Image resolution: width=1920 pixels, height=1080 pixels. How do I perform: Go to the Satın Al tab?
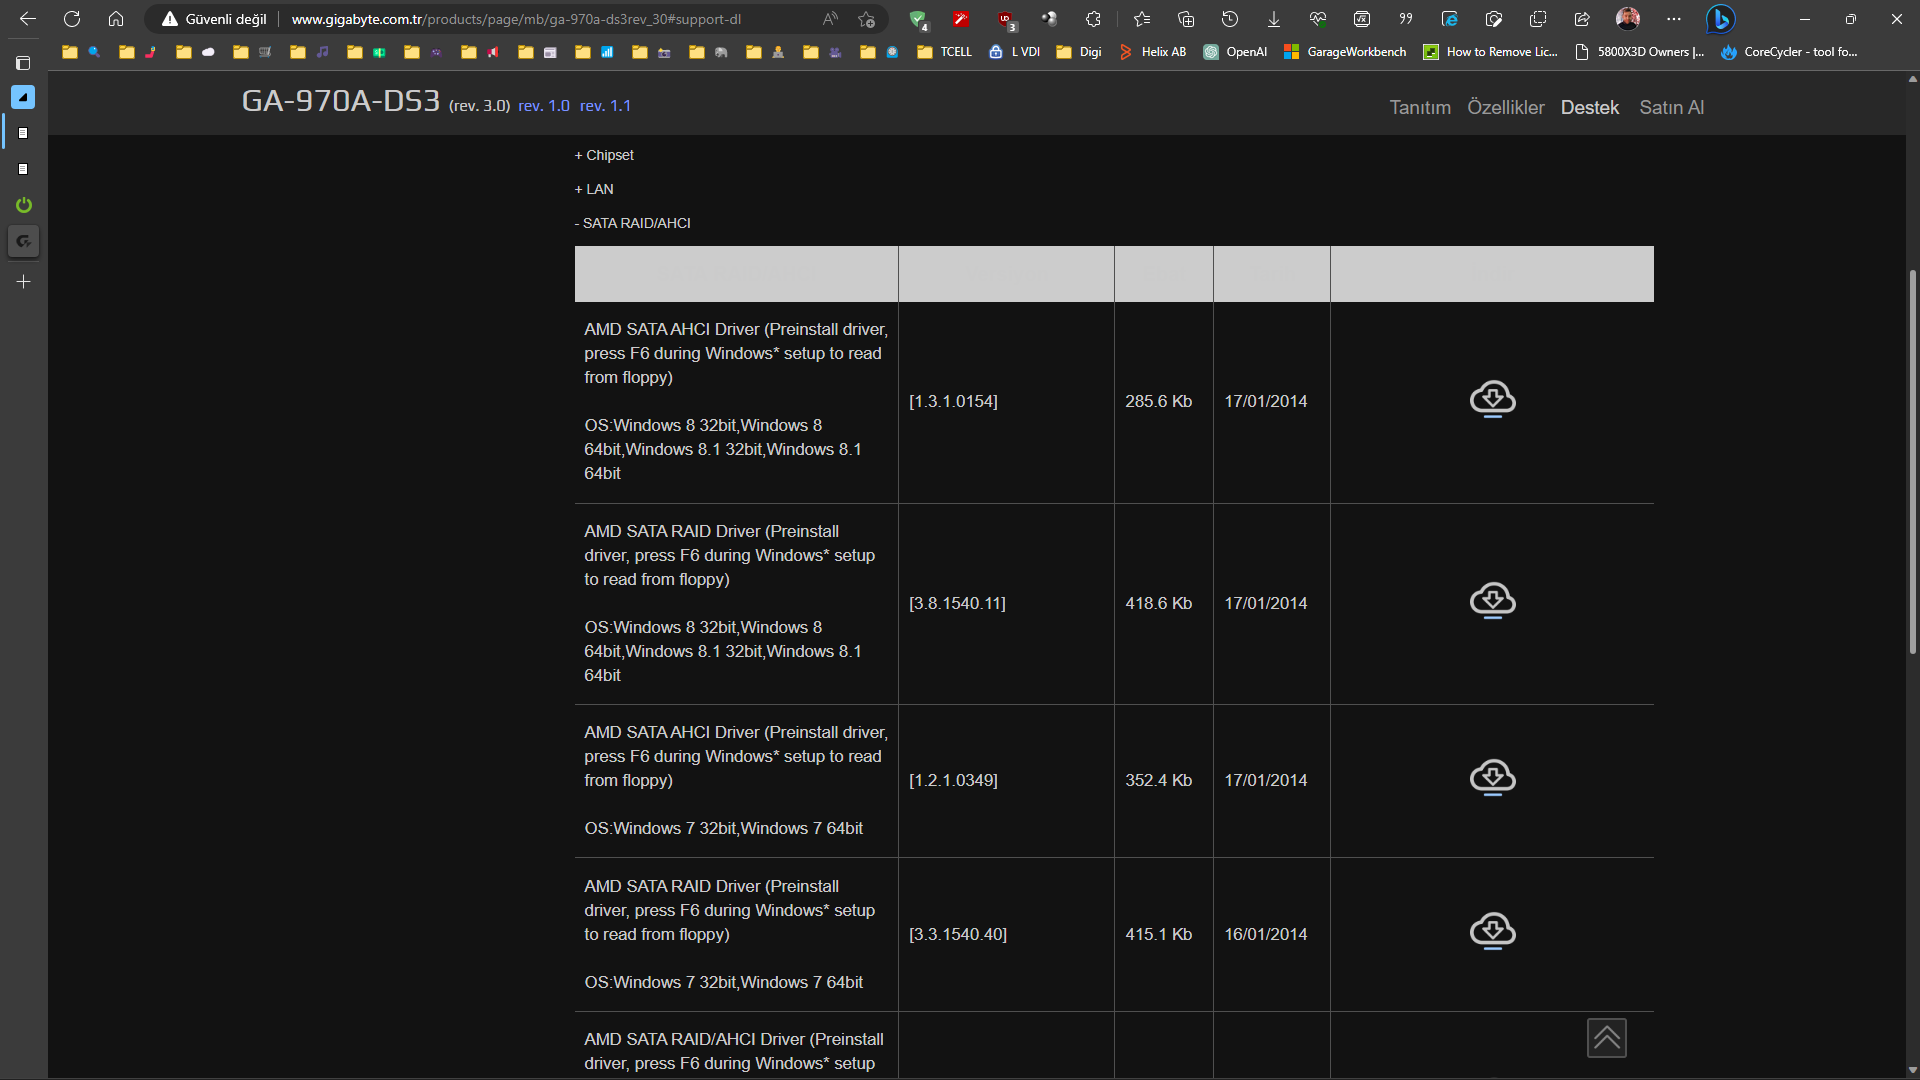(x=1671, y=107)
